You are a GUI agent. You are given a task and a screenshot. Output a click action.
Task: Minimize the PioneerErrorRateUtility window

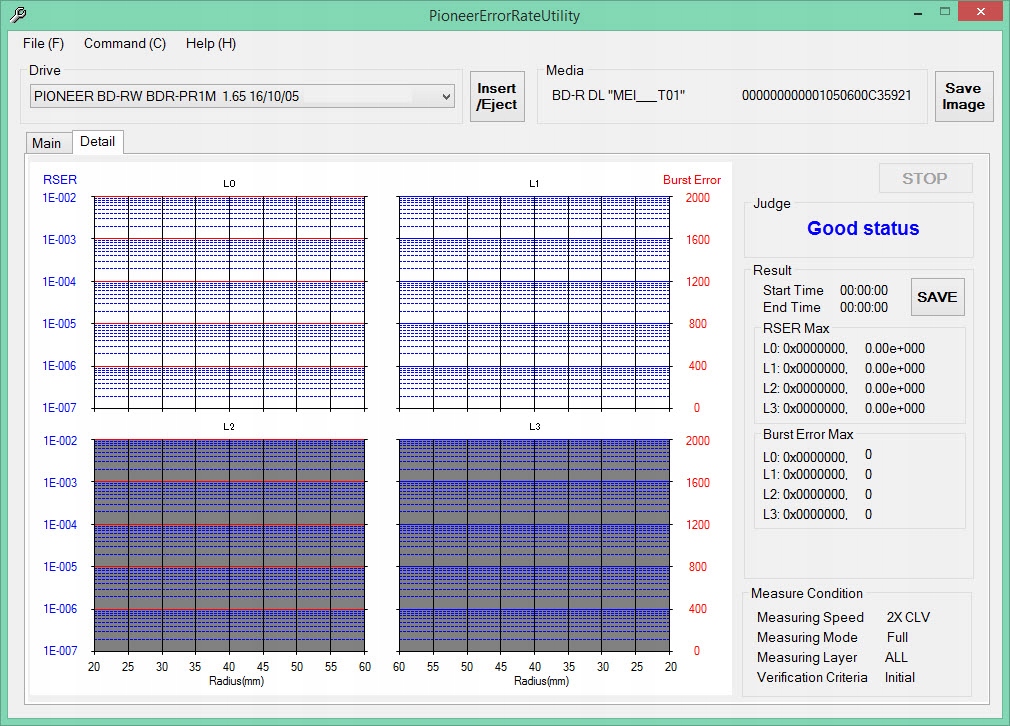(x=917, y=12)
